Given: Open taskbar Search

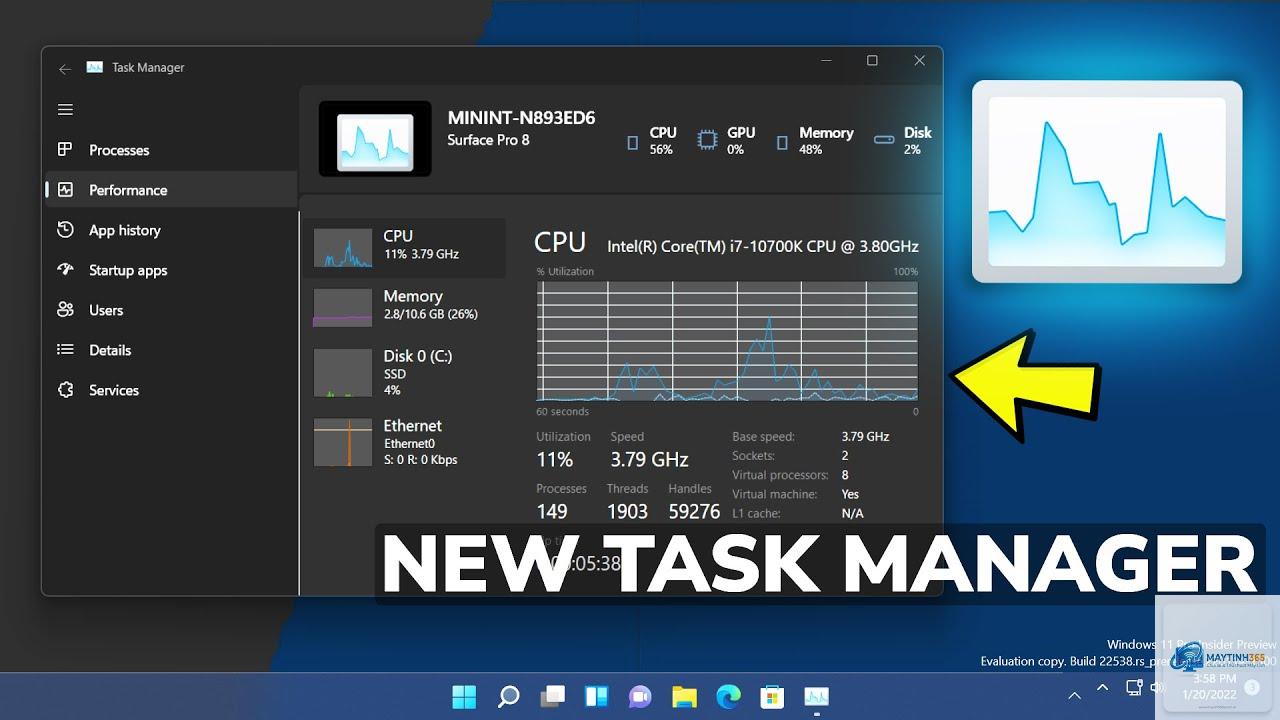Looking at the screenshot, I should [x=509, y=696].
